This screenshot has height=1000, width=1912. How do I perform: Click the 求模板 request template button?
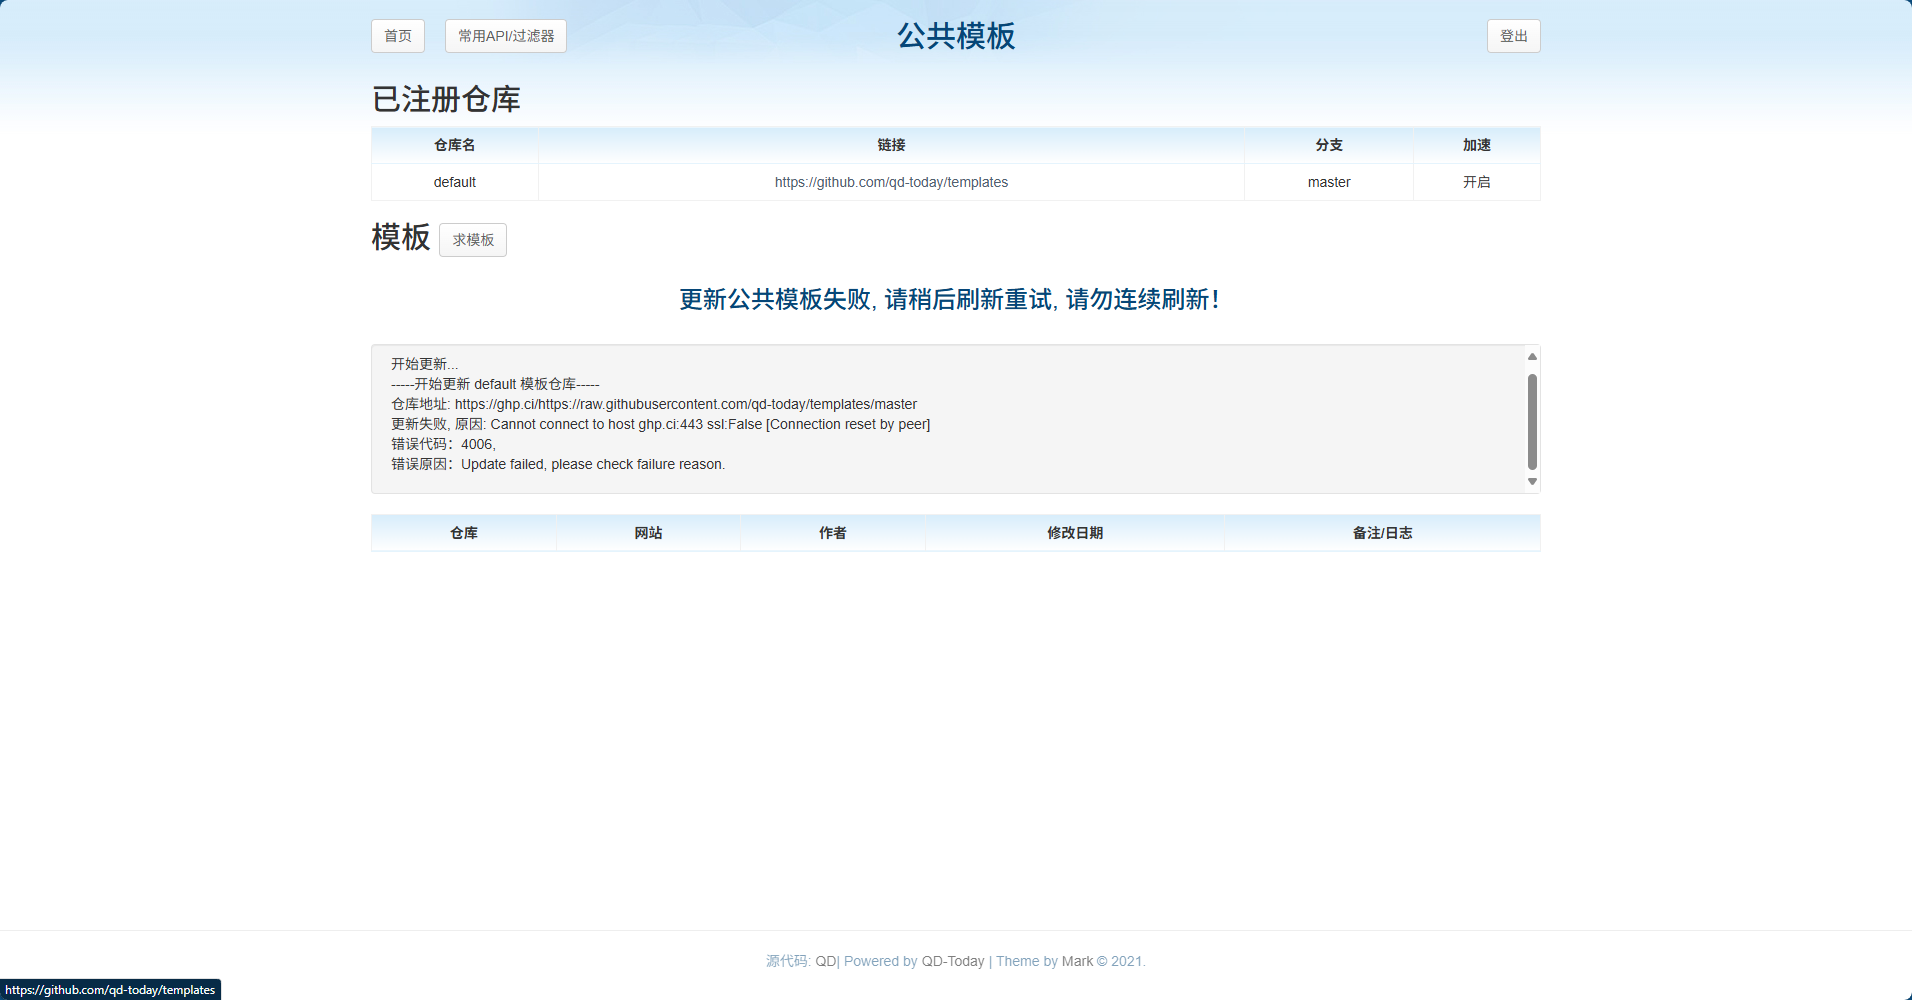click(x=473, y=240)
